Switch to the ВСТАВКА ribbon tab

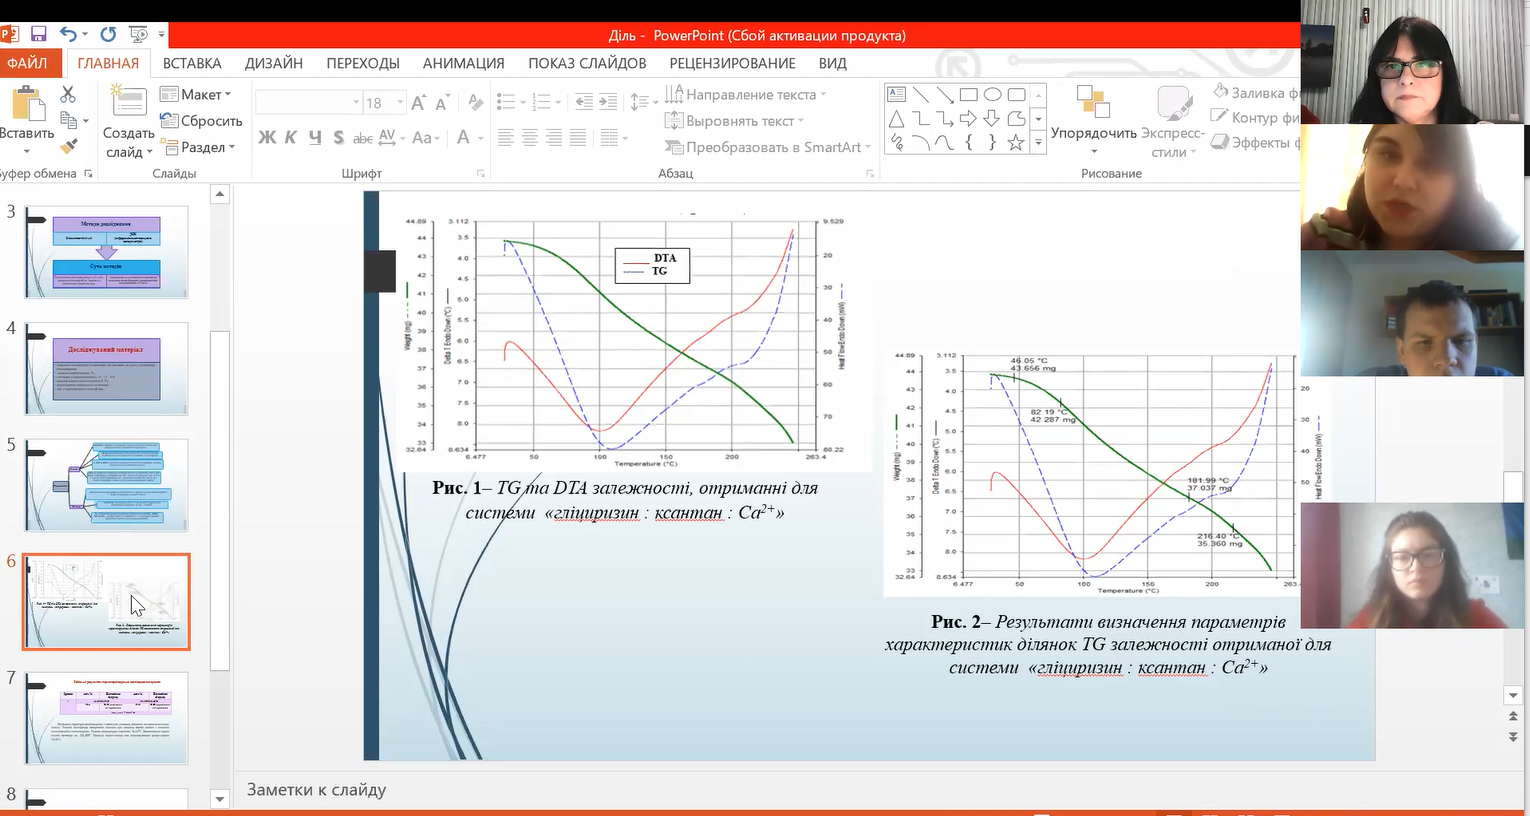coord(192,63)
